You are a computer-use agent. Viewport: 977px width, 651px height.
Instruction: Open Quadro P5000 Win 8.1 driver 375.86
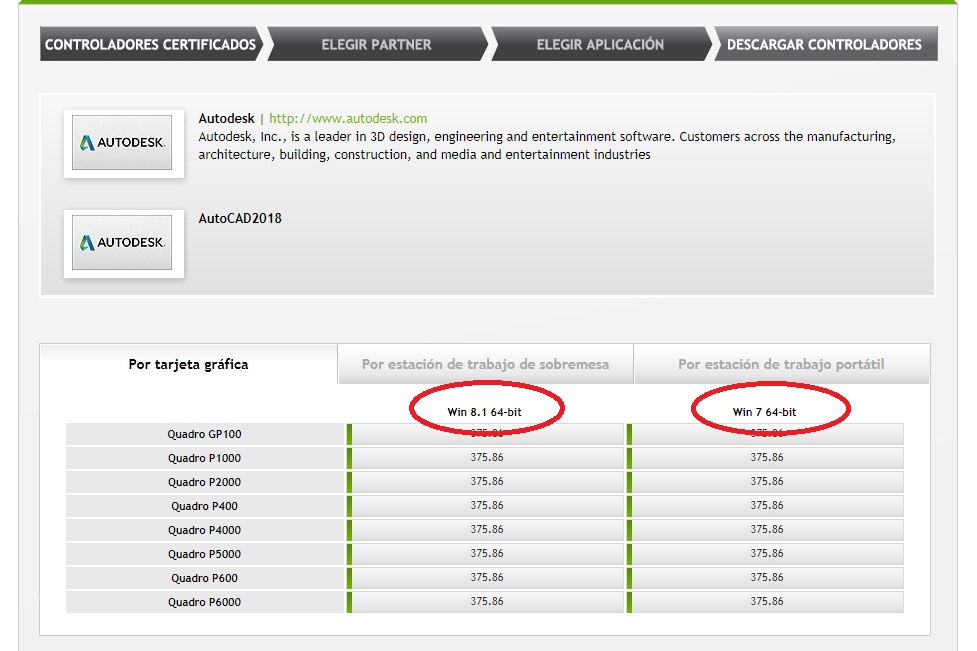pos(487,554)
